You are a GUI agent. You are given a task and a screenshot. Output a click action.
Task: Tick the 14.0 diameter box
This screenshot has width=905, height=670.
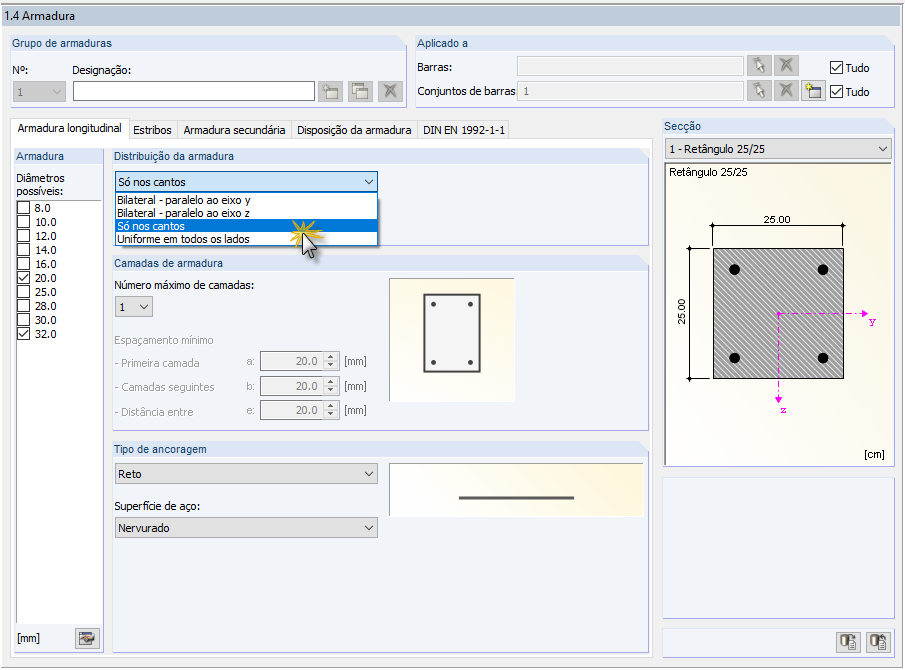[23, 250]
